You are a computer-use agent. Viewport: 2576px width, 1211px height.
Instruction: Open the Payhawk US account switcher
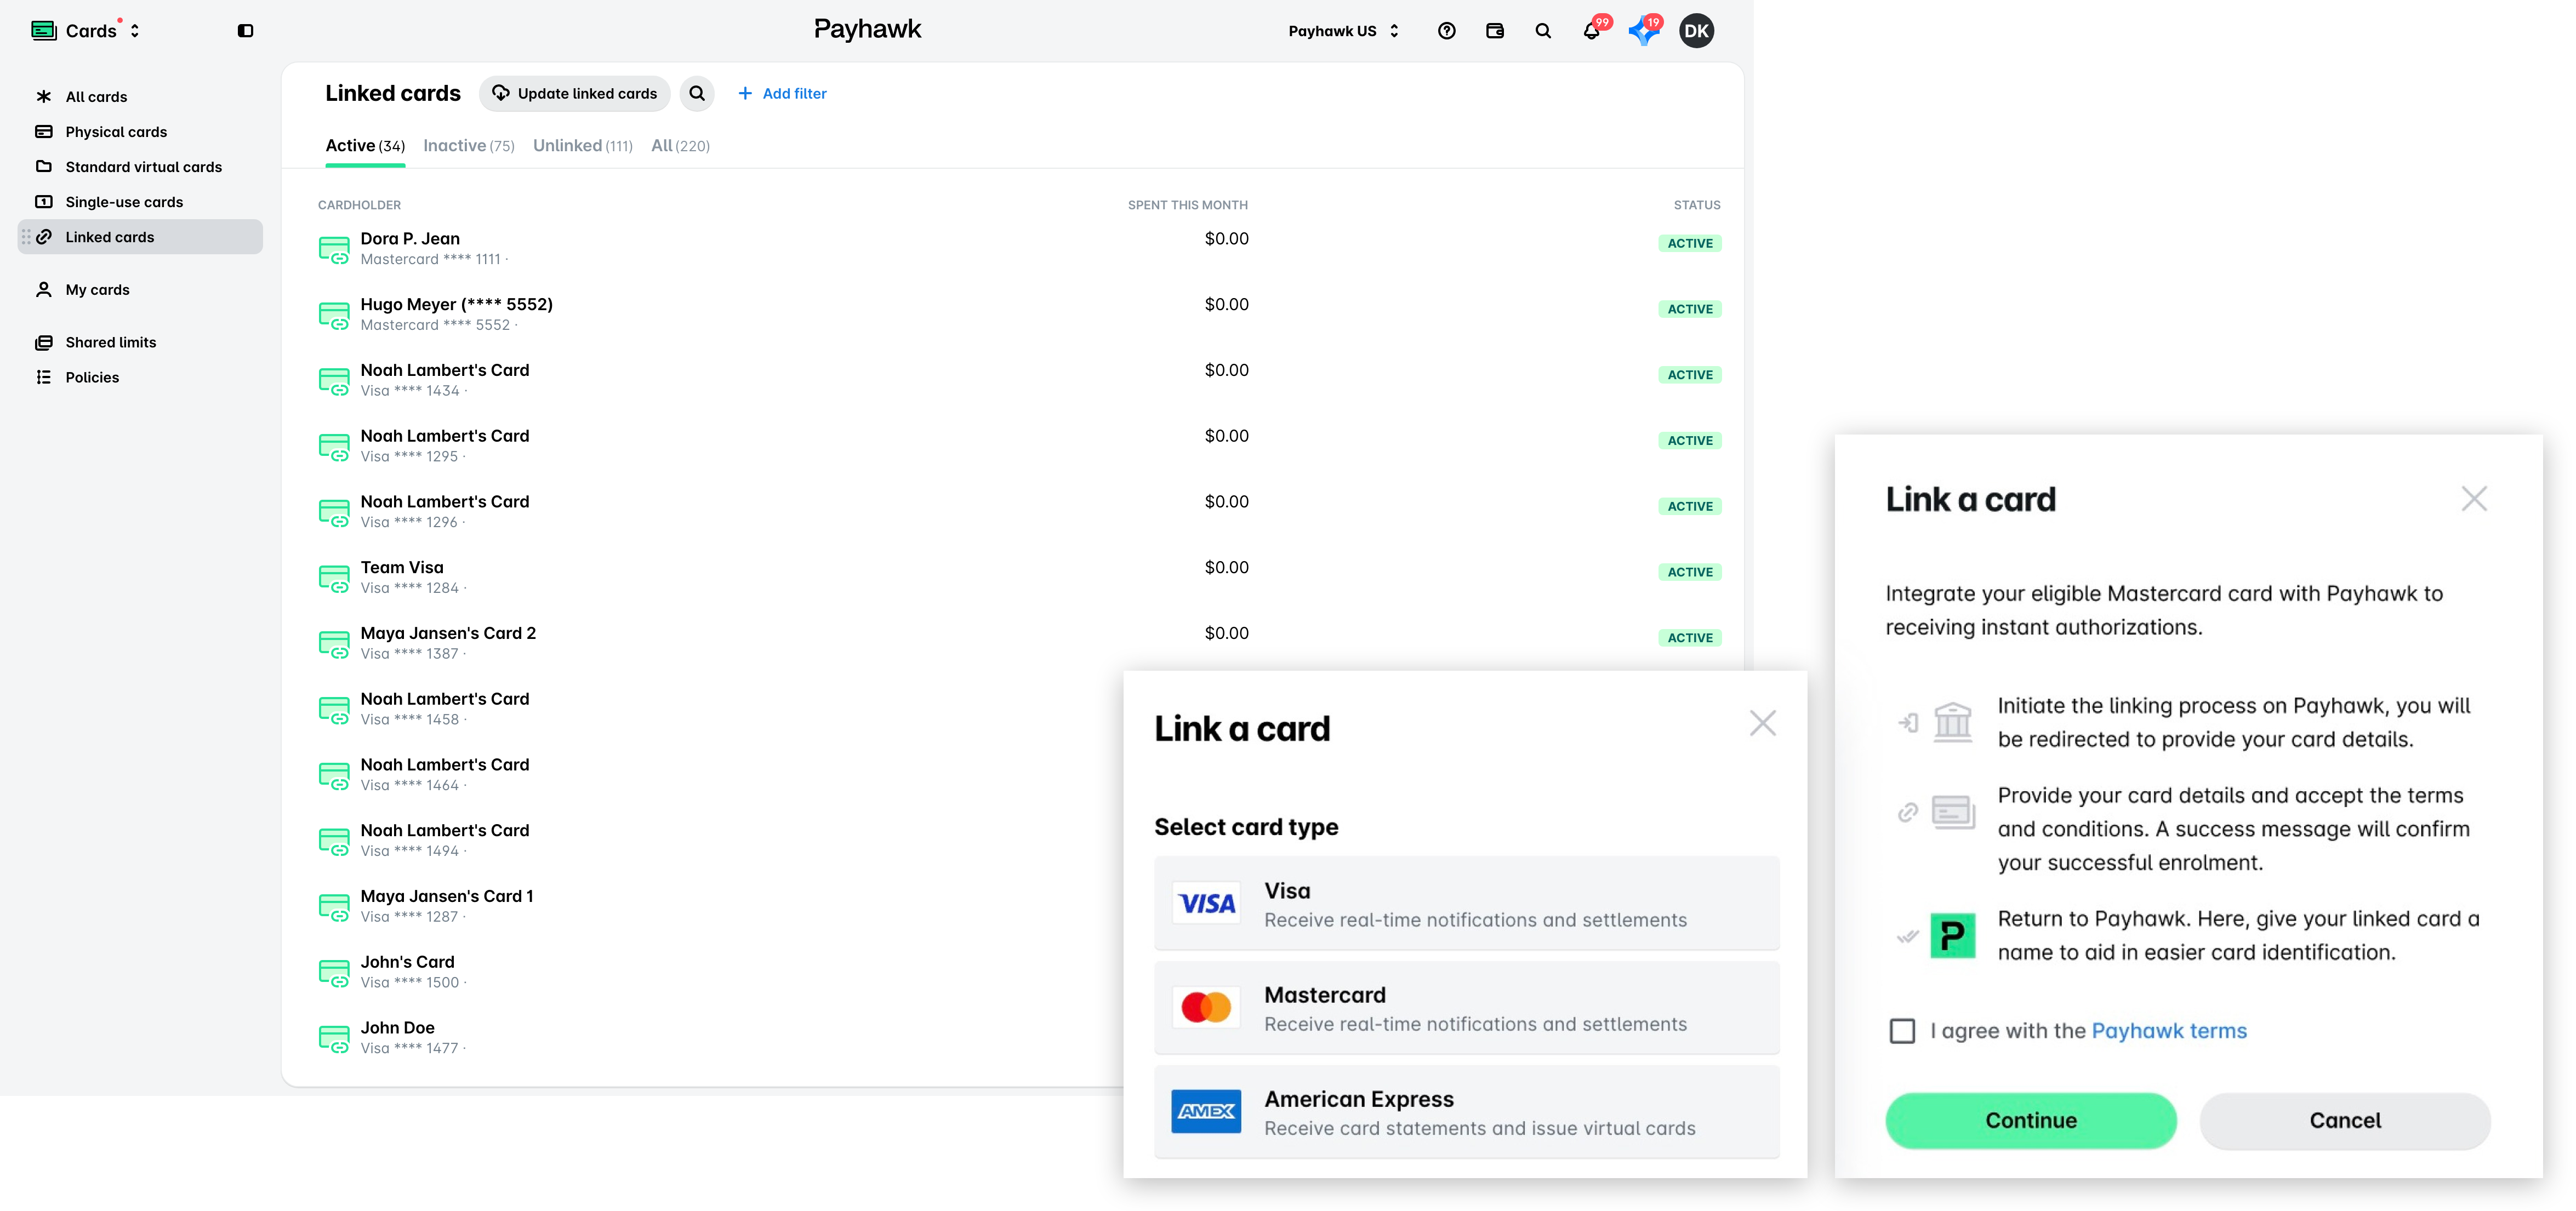[x=1343, y=31]
